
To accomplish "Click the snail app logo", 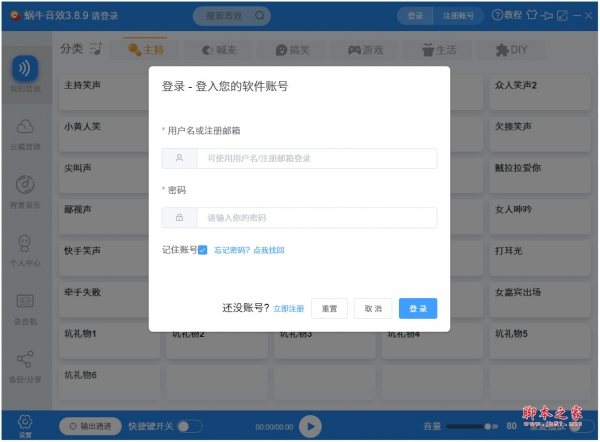I will pos(15,16).
